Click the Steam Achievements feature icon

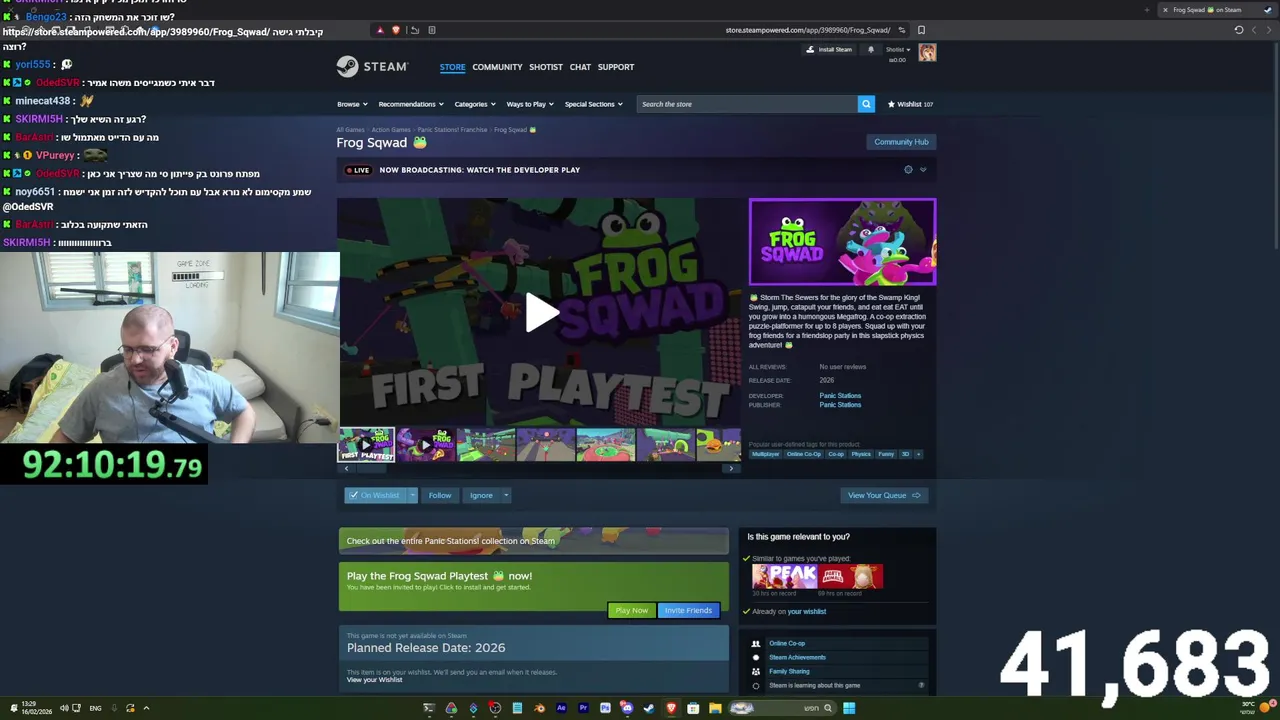(756, 657)
